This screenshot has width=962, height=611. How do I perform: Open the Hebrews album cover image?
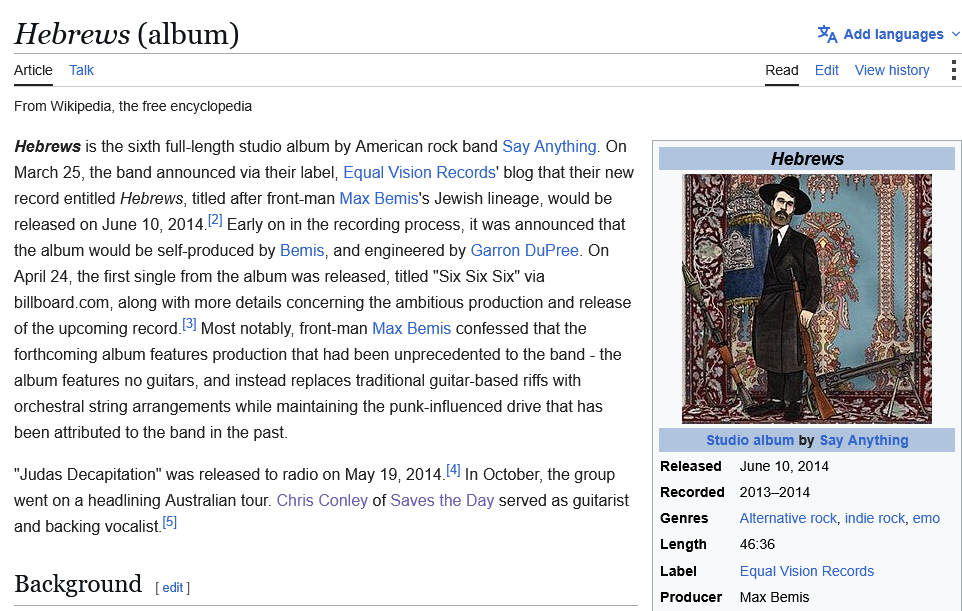click(x=807, y=299)
